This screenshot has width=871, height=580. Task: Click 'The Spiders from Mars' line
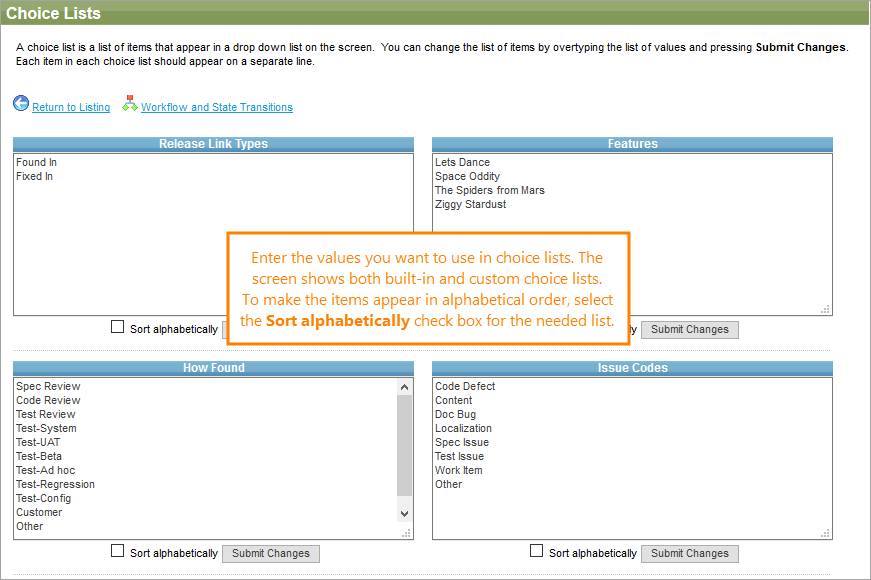coord(490,190)
